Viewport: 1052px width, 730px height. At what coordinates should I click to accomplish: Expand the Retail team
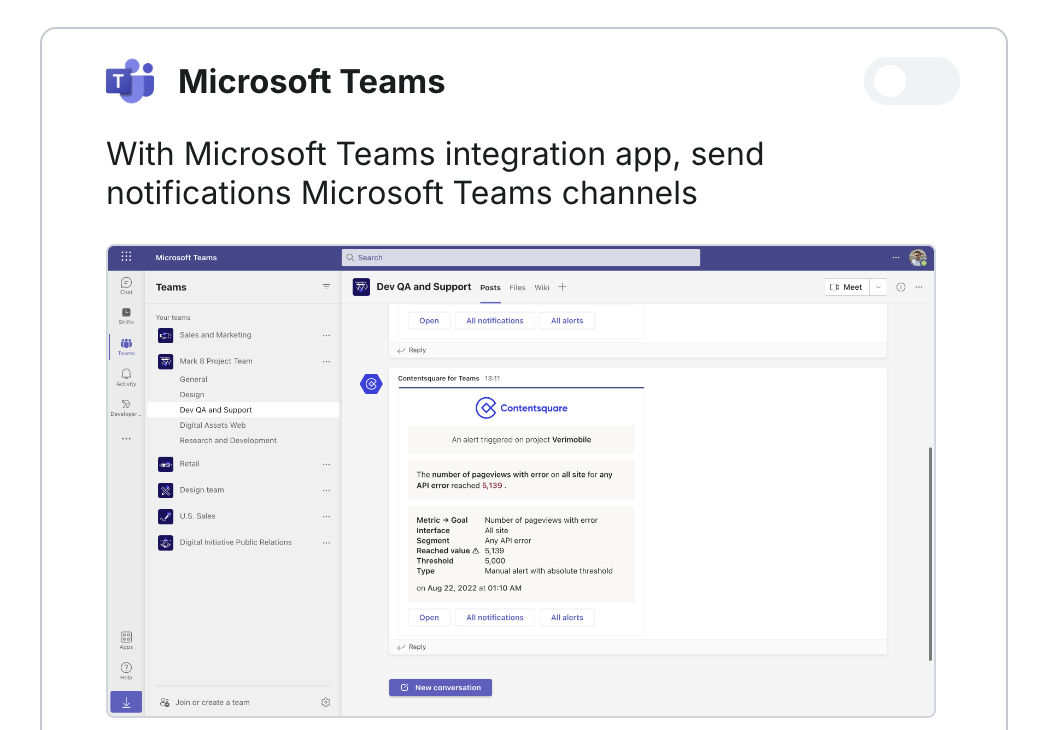189,464
